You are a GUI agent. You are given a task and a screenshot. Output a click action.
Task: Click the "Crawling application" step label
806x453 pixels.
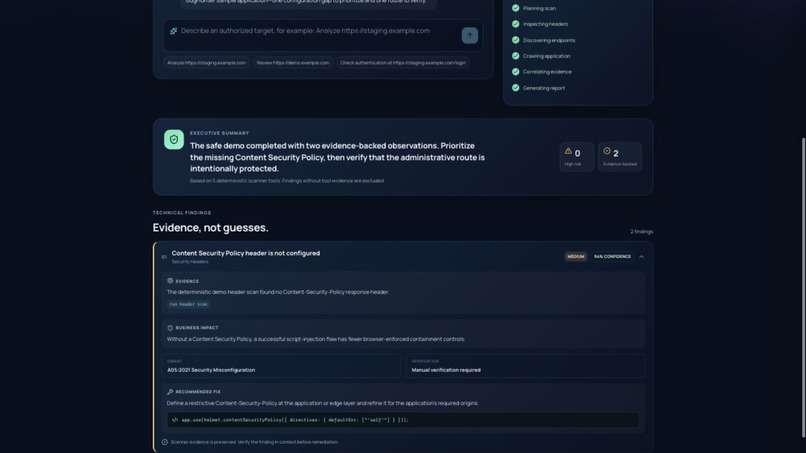coord(546,56)
